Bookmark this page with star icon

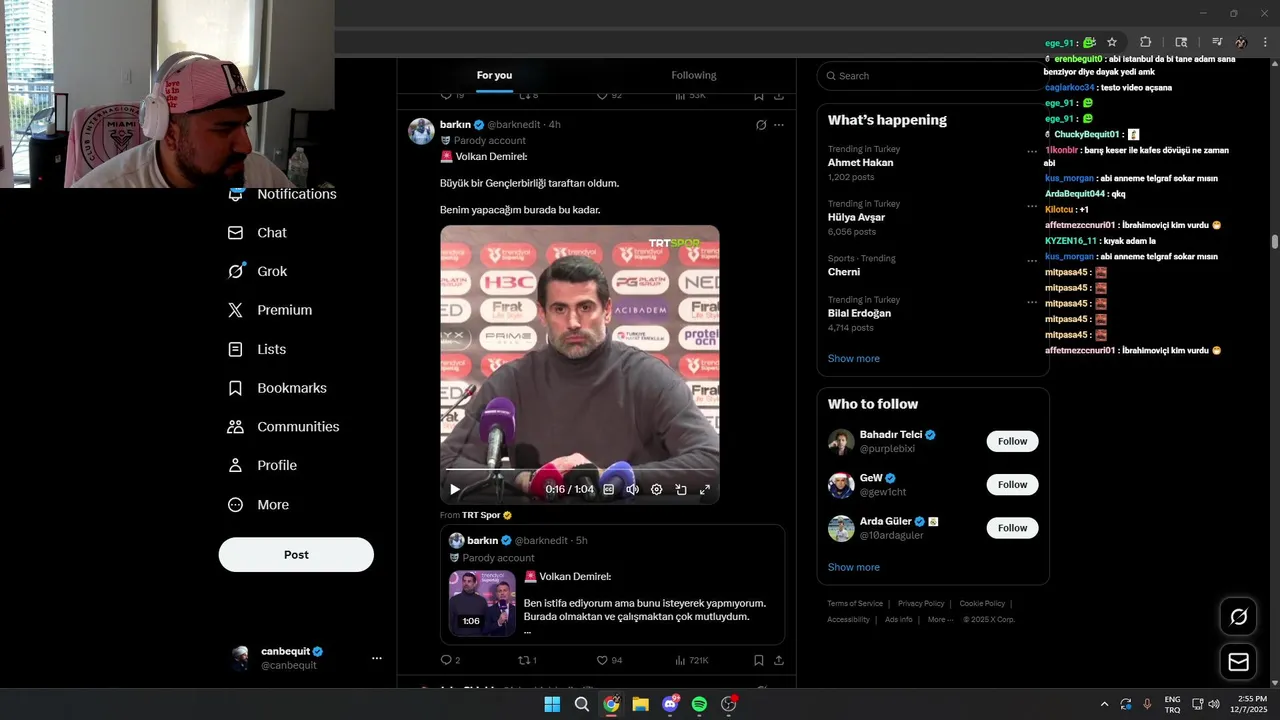[1112, 42]
